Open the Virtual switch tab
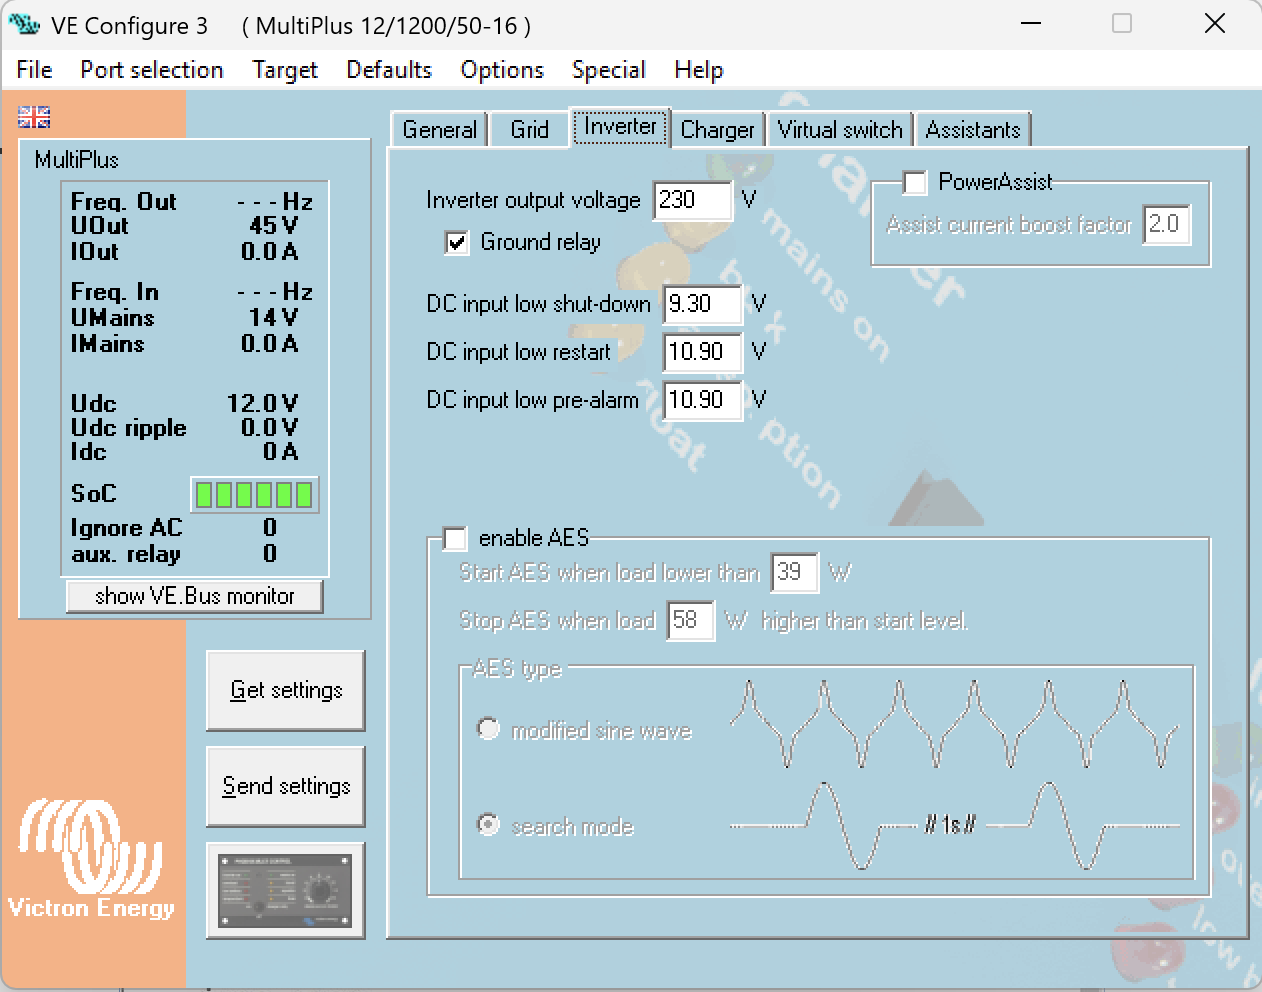The image size is (1262, 992). tap(840, 130)
